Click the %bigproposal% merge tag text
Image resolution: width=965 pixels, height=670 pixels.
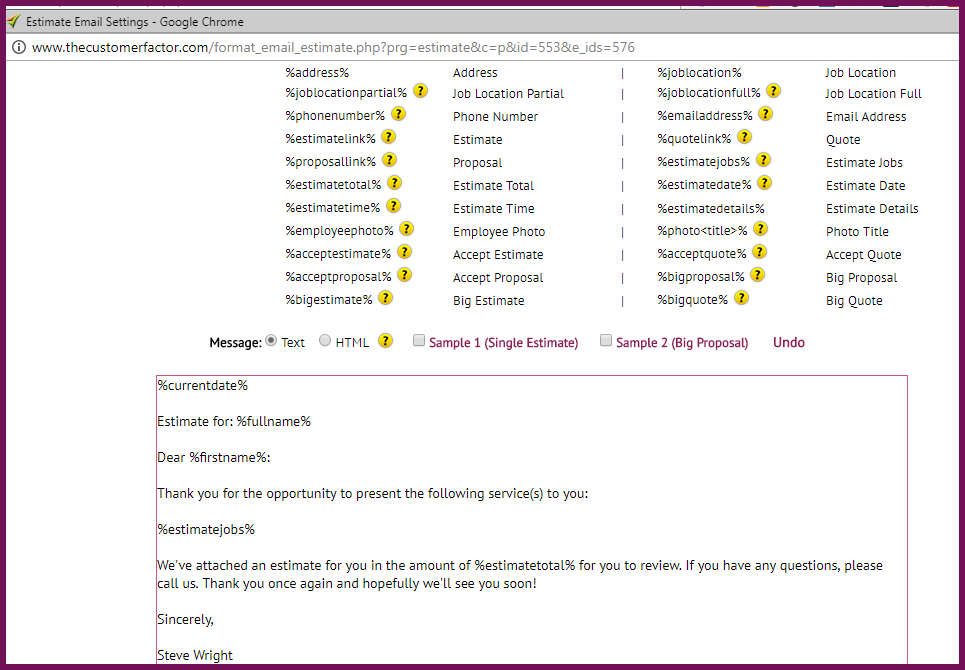701,277
